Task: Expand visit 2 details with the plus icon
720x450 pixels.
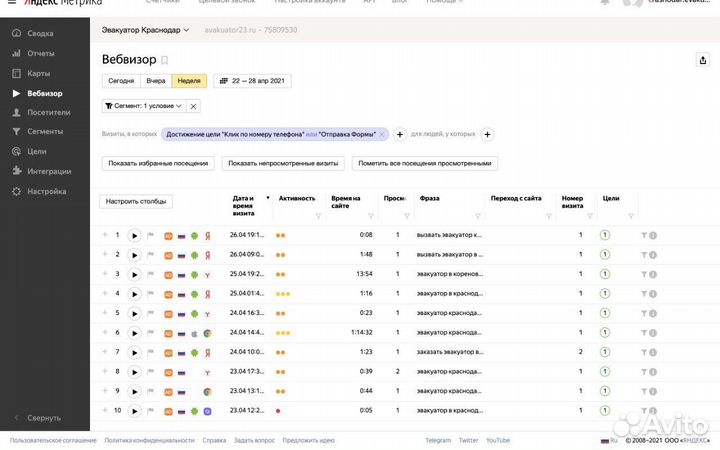Action: [x=104, y=255]
